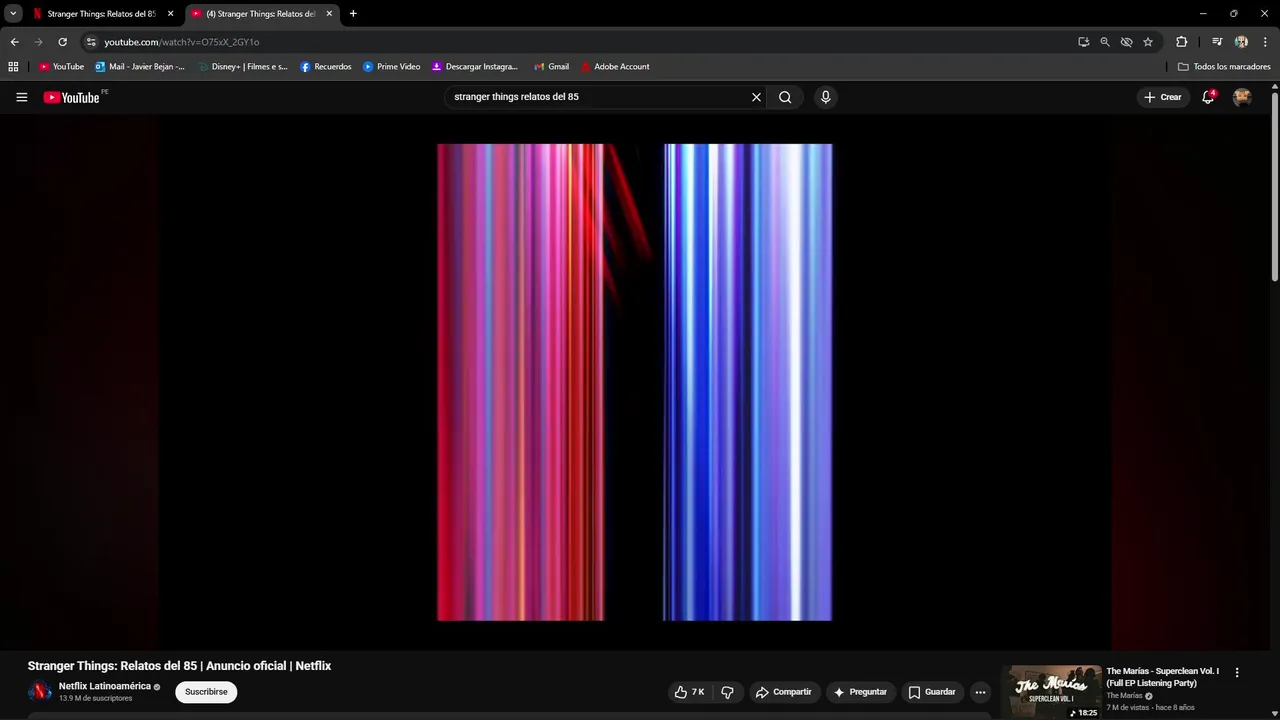This screenshot has height=720, width=1280.
Task: View site information icon in address bar
Action: coord(91,42)
